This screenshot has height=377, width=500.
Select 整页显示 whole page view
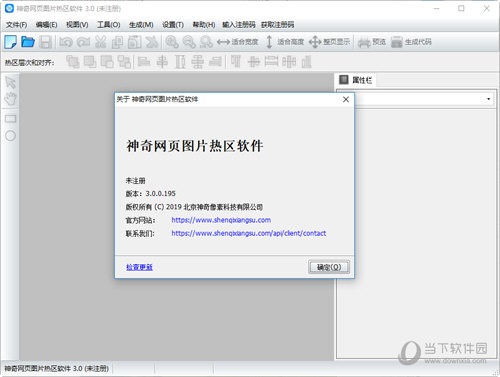(x=329, y=42)
